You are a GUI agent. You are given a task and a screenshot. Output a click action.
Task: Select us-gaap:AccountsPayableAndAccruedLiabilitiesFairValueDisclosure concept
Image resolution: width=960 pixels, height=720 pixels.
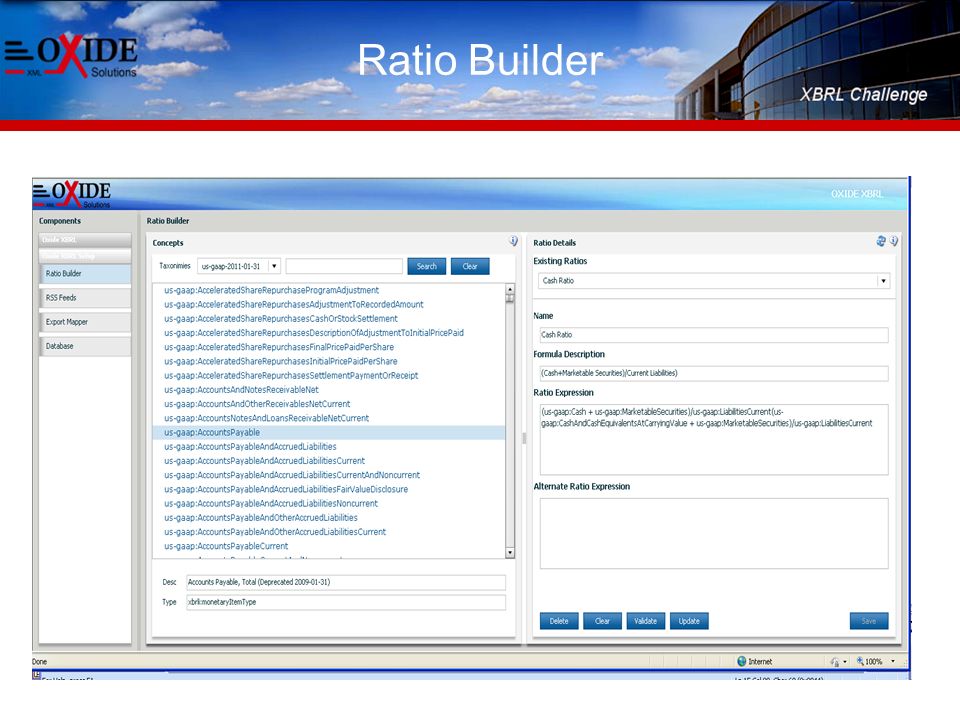click(286, 489)
